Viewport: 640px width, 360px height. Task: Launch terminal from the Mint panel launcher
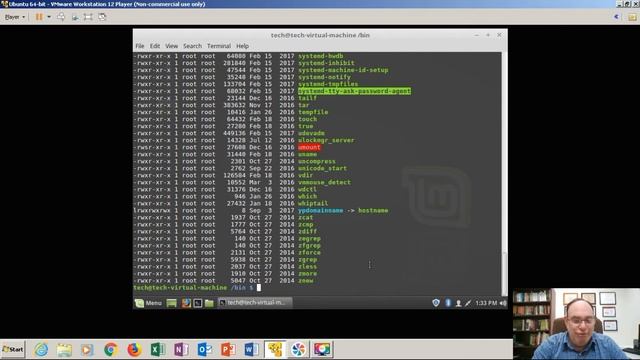(198, 303)
